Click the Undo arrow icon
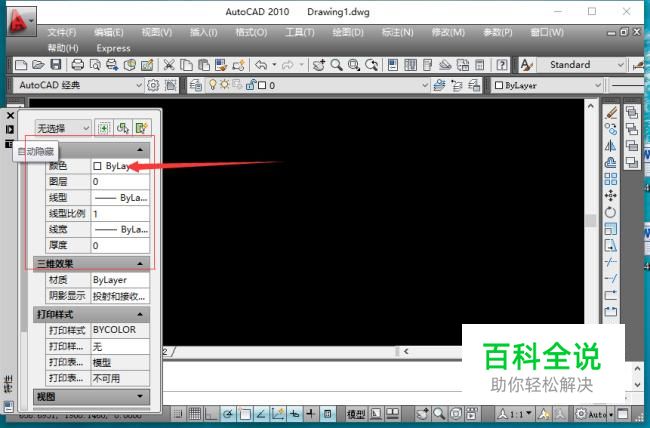Screen dimensions: 650x428 [261, 65]
